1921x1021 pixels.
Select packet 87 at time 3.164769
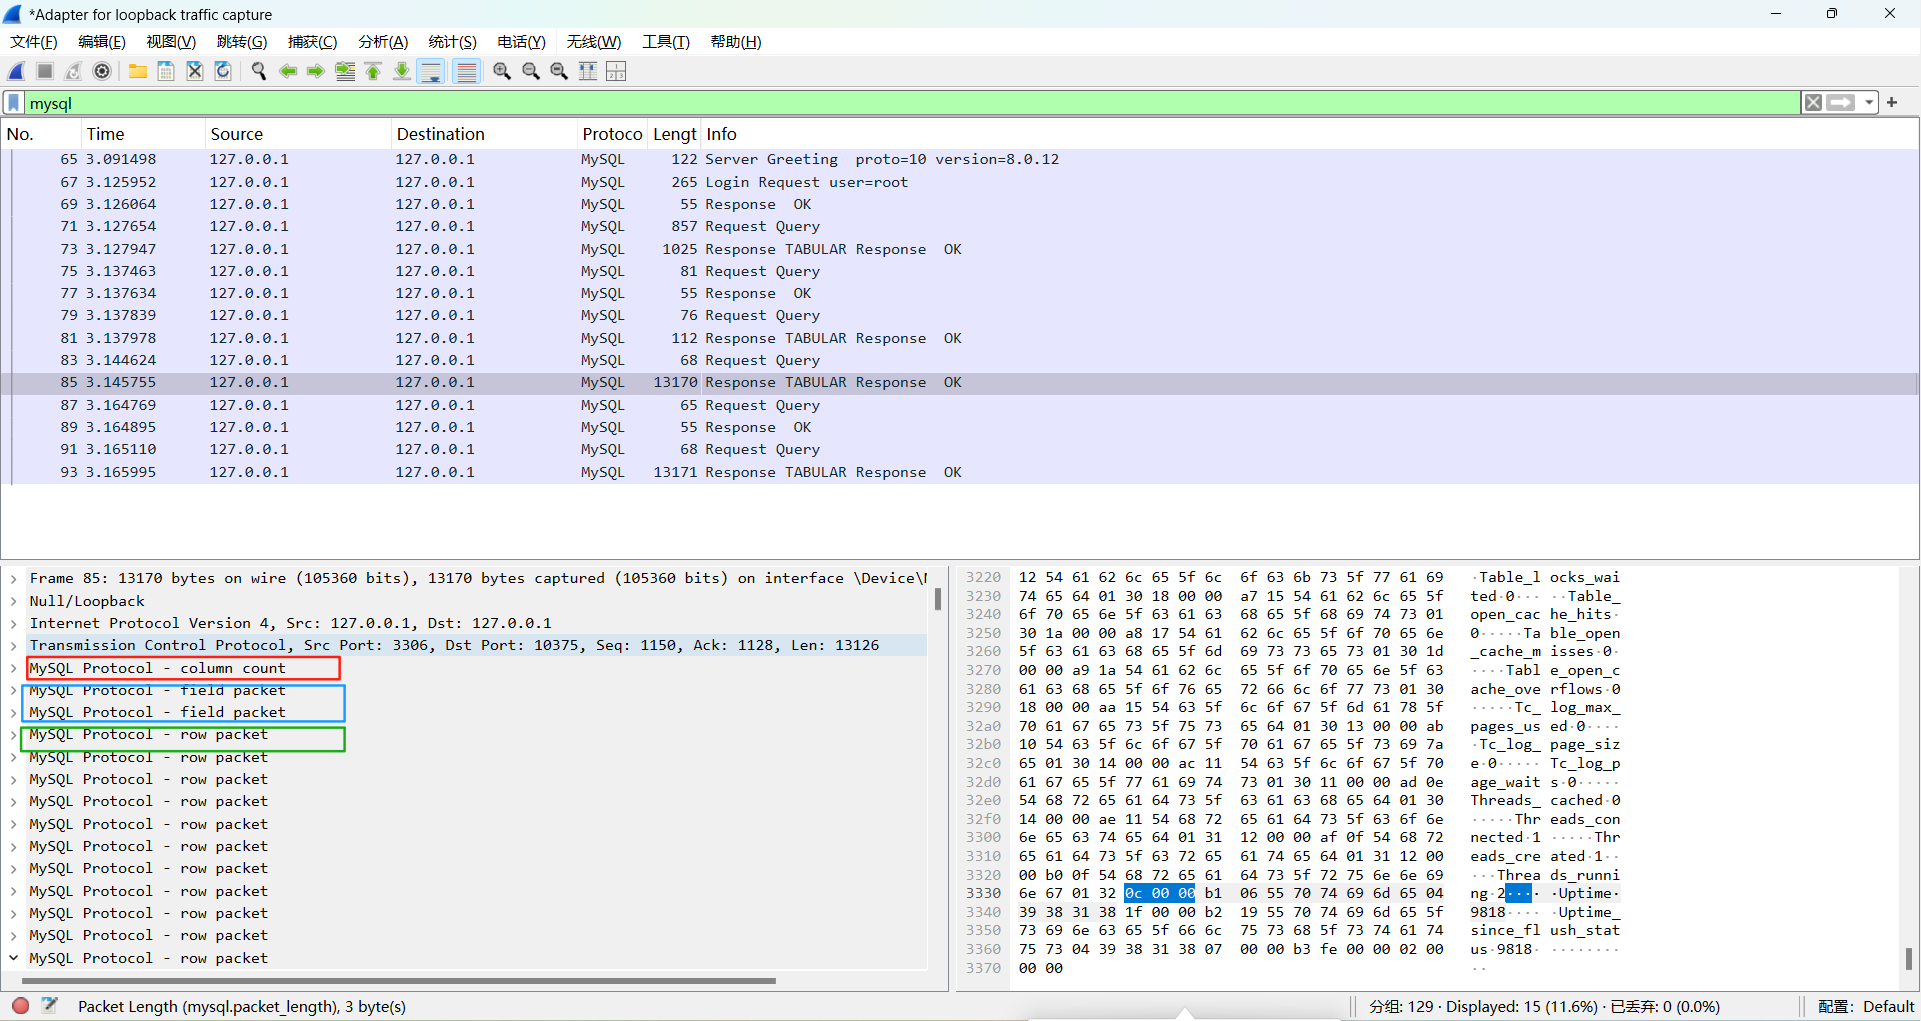[960, 405]
